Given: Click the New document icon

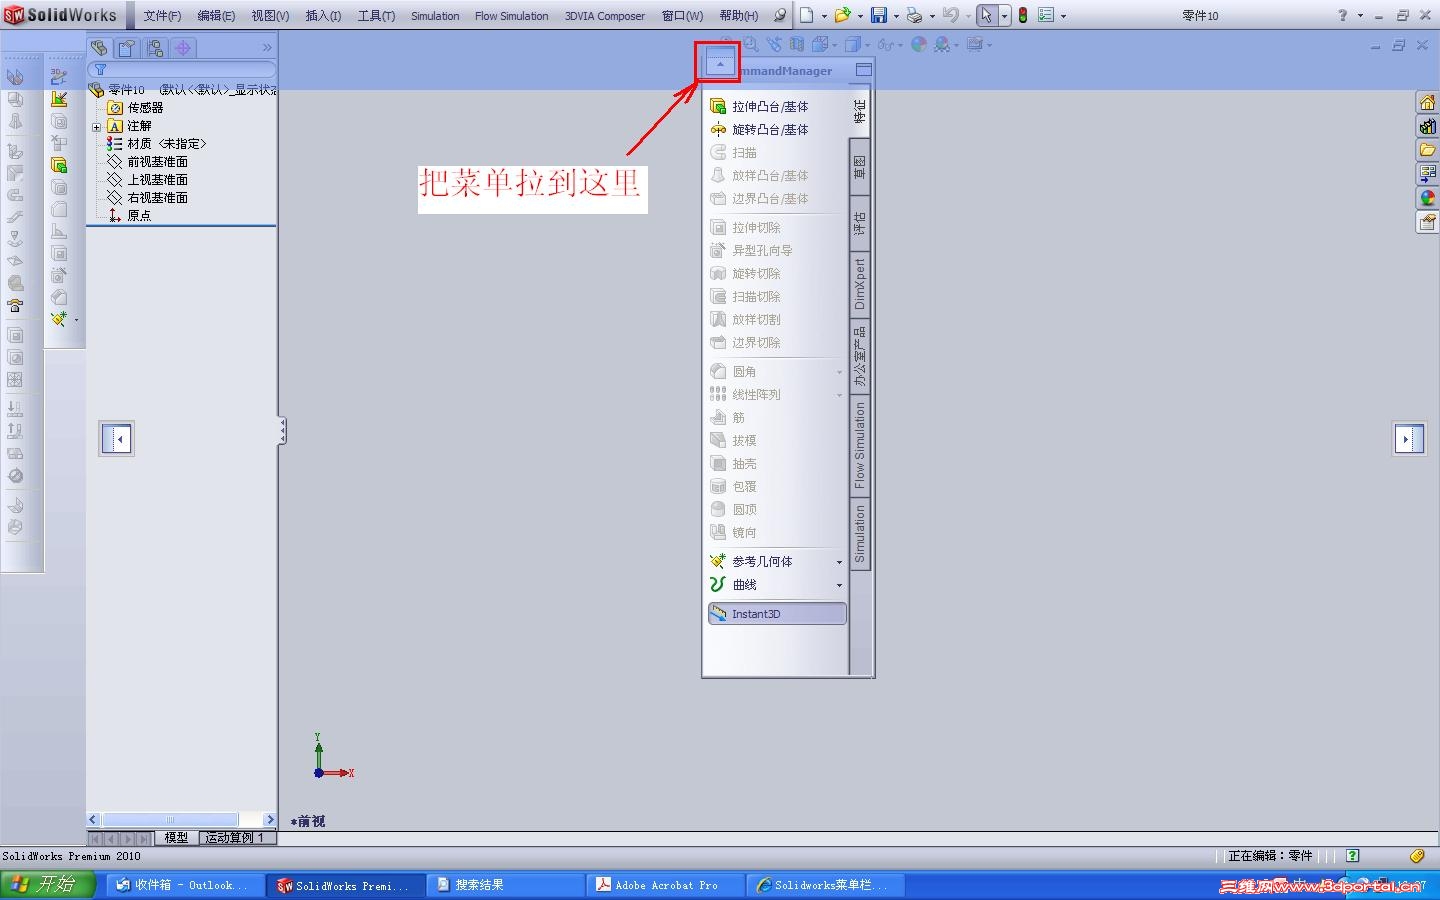Looking at the screenshot, I should point(806,15).
